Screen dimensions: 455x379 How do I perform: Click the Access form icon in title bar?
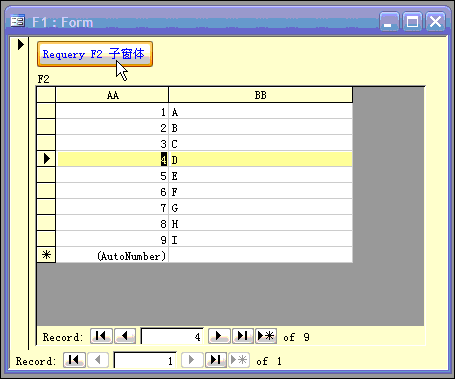pos(17,22)
